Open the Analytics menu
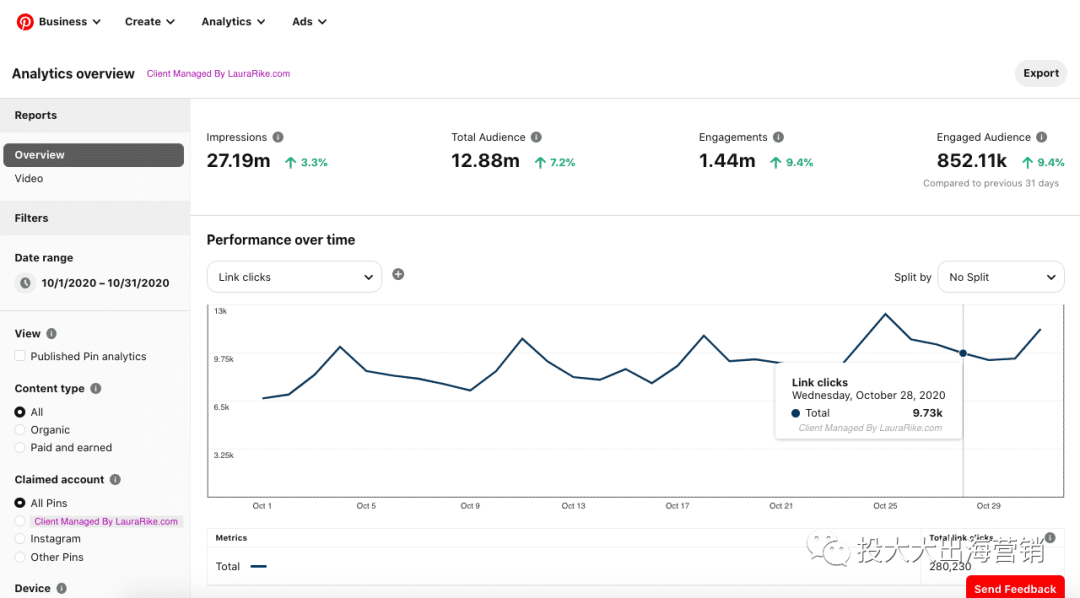 233,21
